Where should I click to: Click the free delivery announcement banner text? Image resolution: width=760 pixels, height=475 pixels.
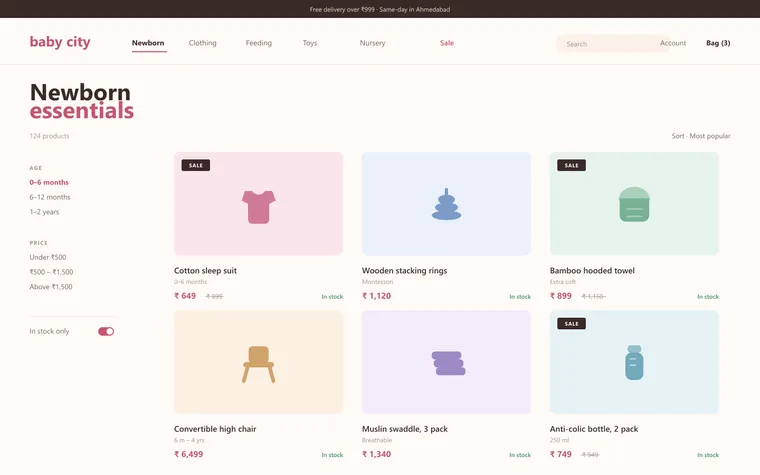coord(380,9)
